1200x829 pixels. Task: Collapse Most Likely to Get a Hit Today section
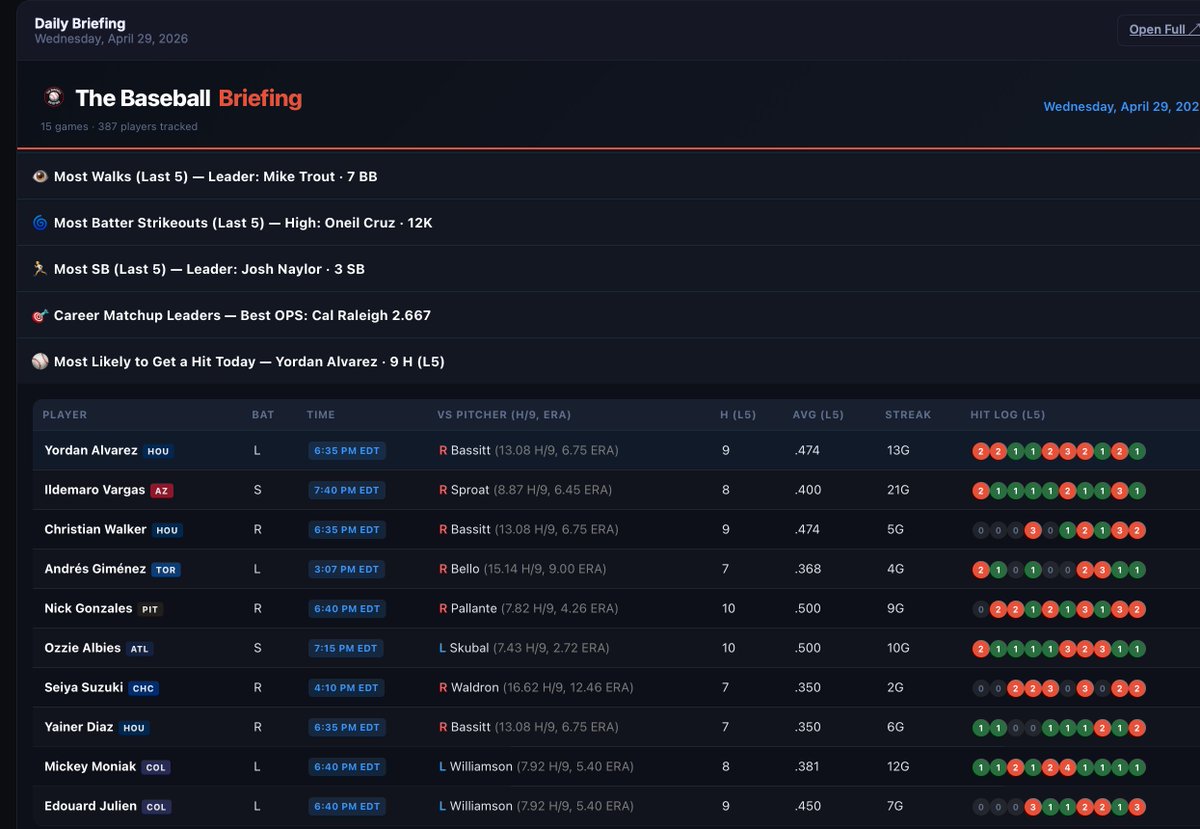coord(608,362)
